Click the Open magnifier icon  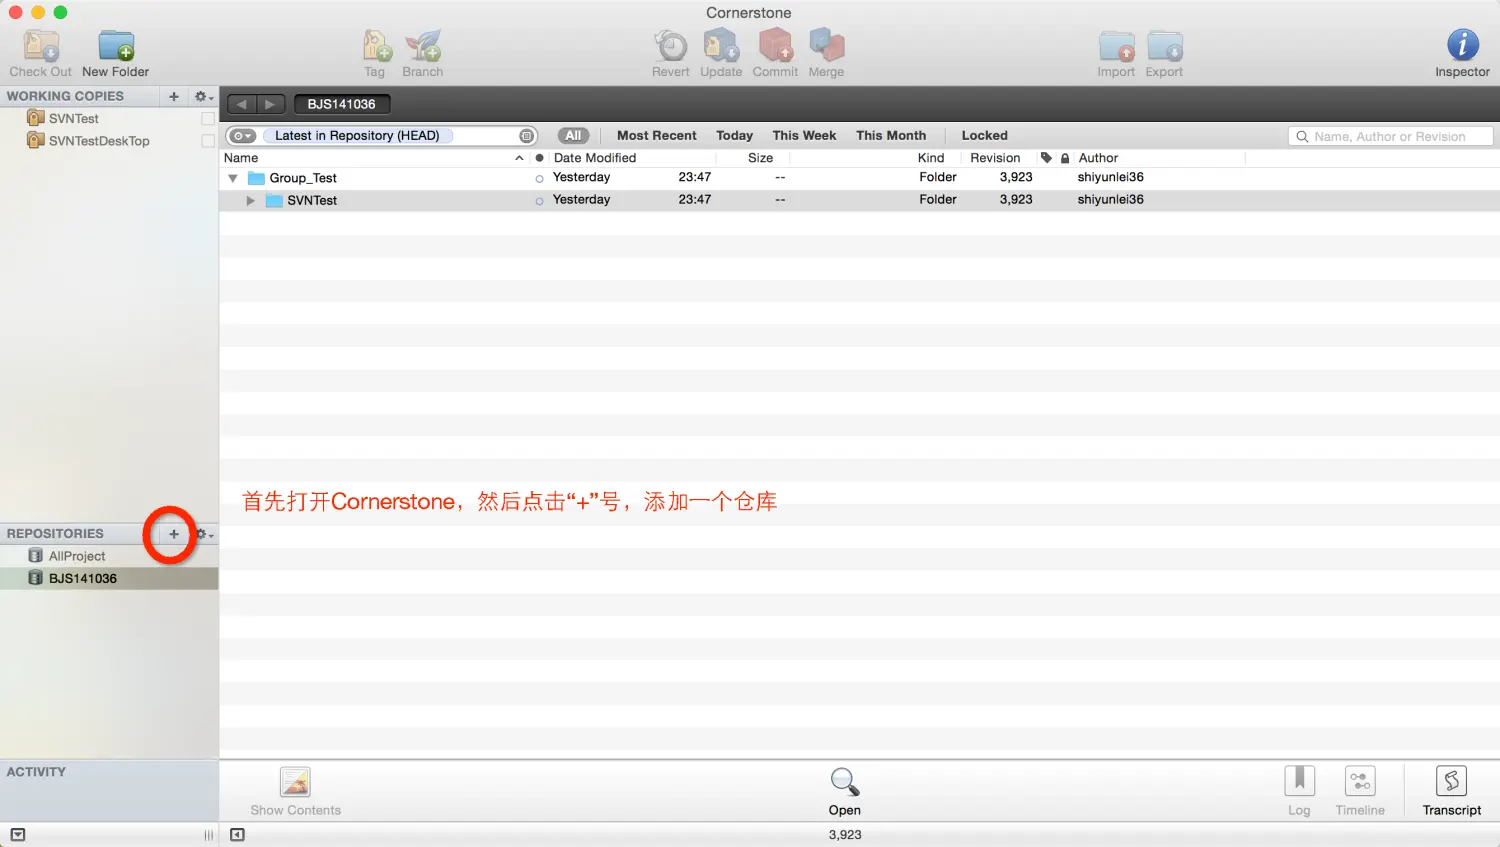844,782
